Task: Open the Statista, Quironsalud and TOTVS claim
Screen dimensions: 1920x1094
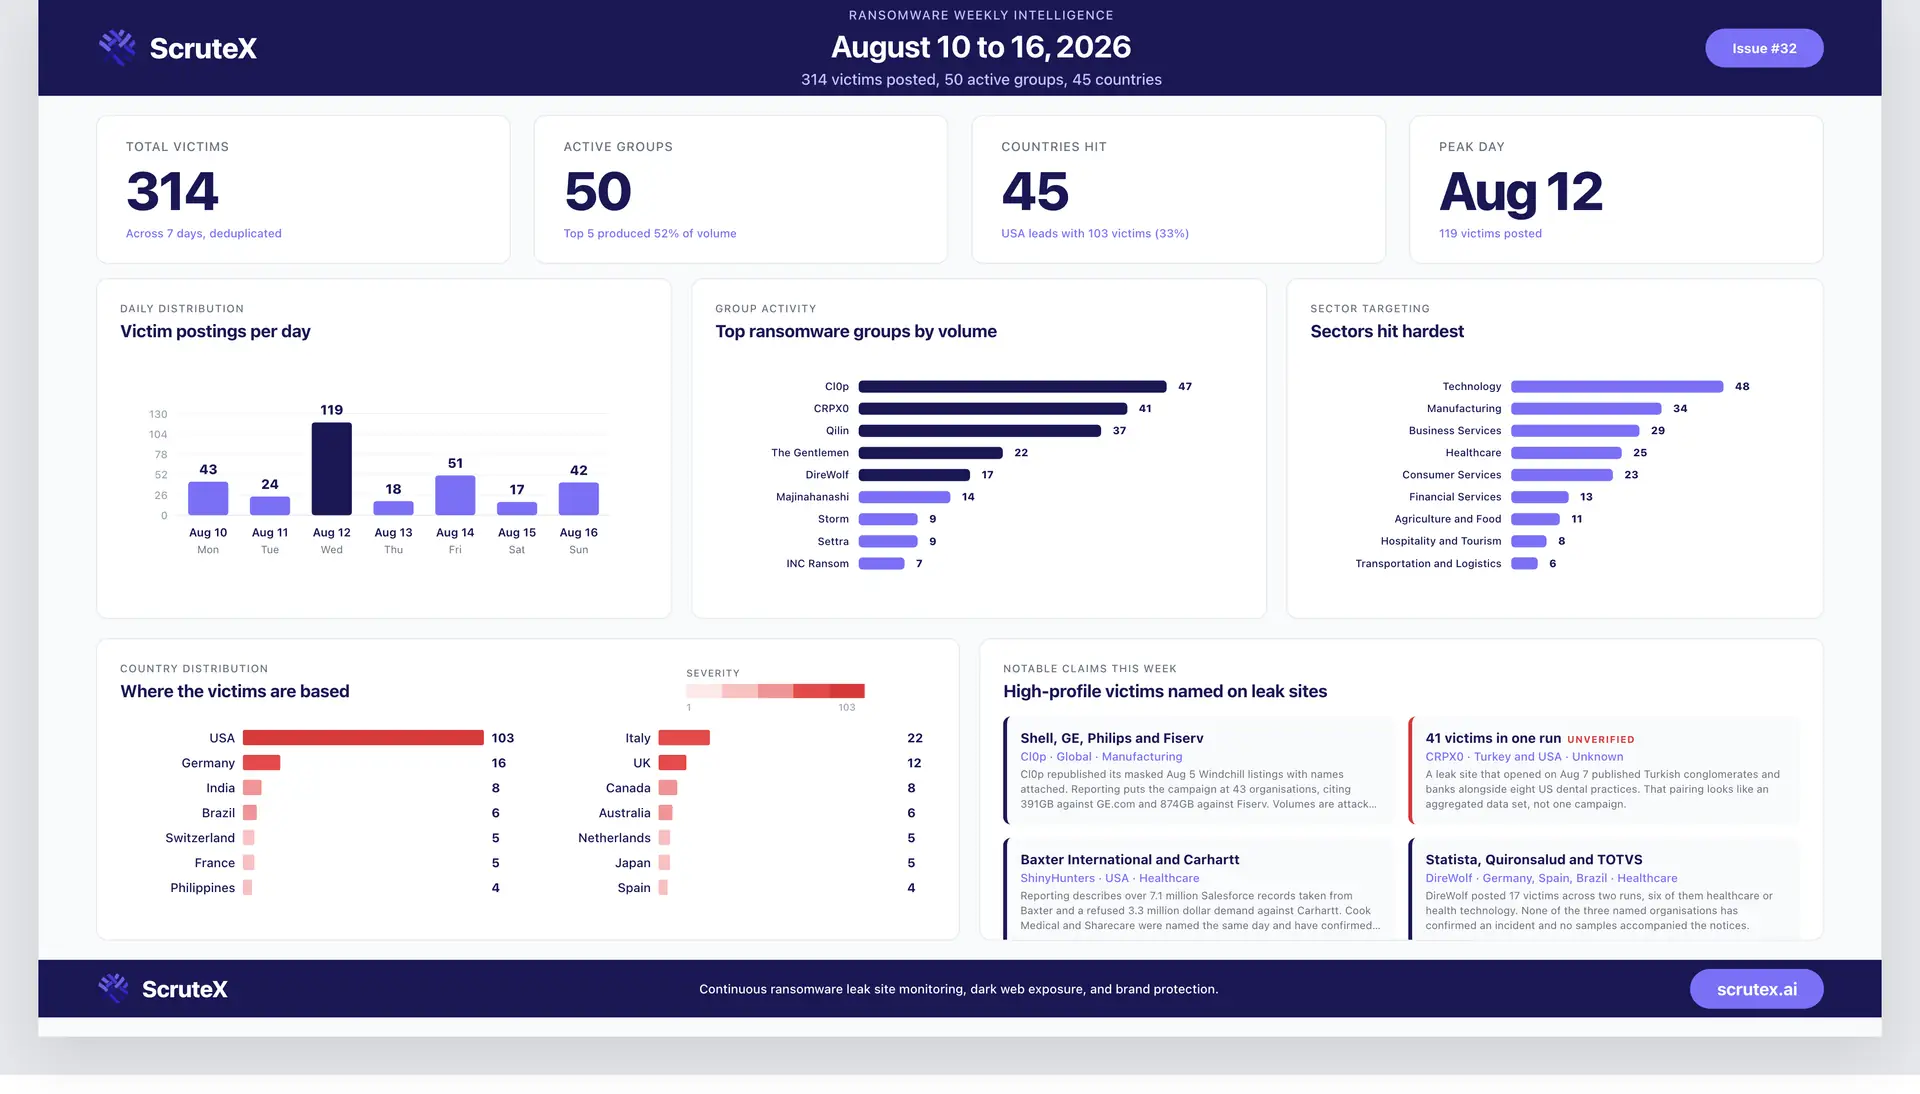Action: coord(1603,889)
